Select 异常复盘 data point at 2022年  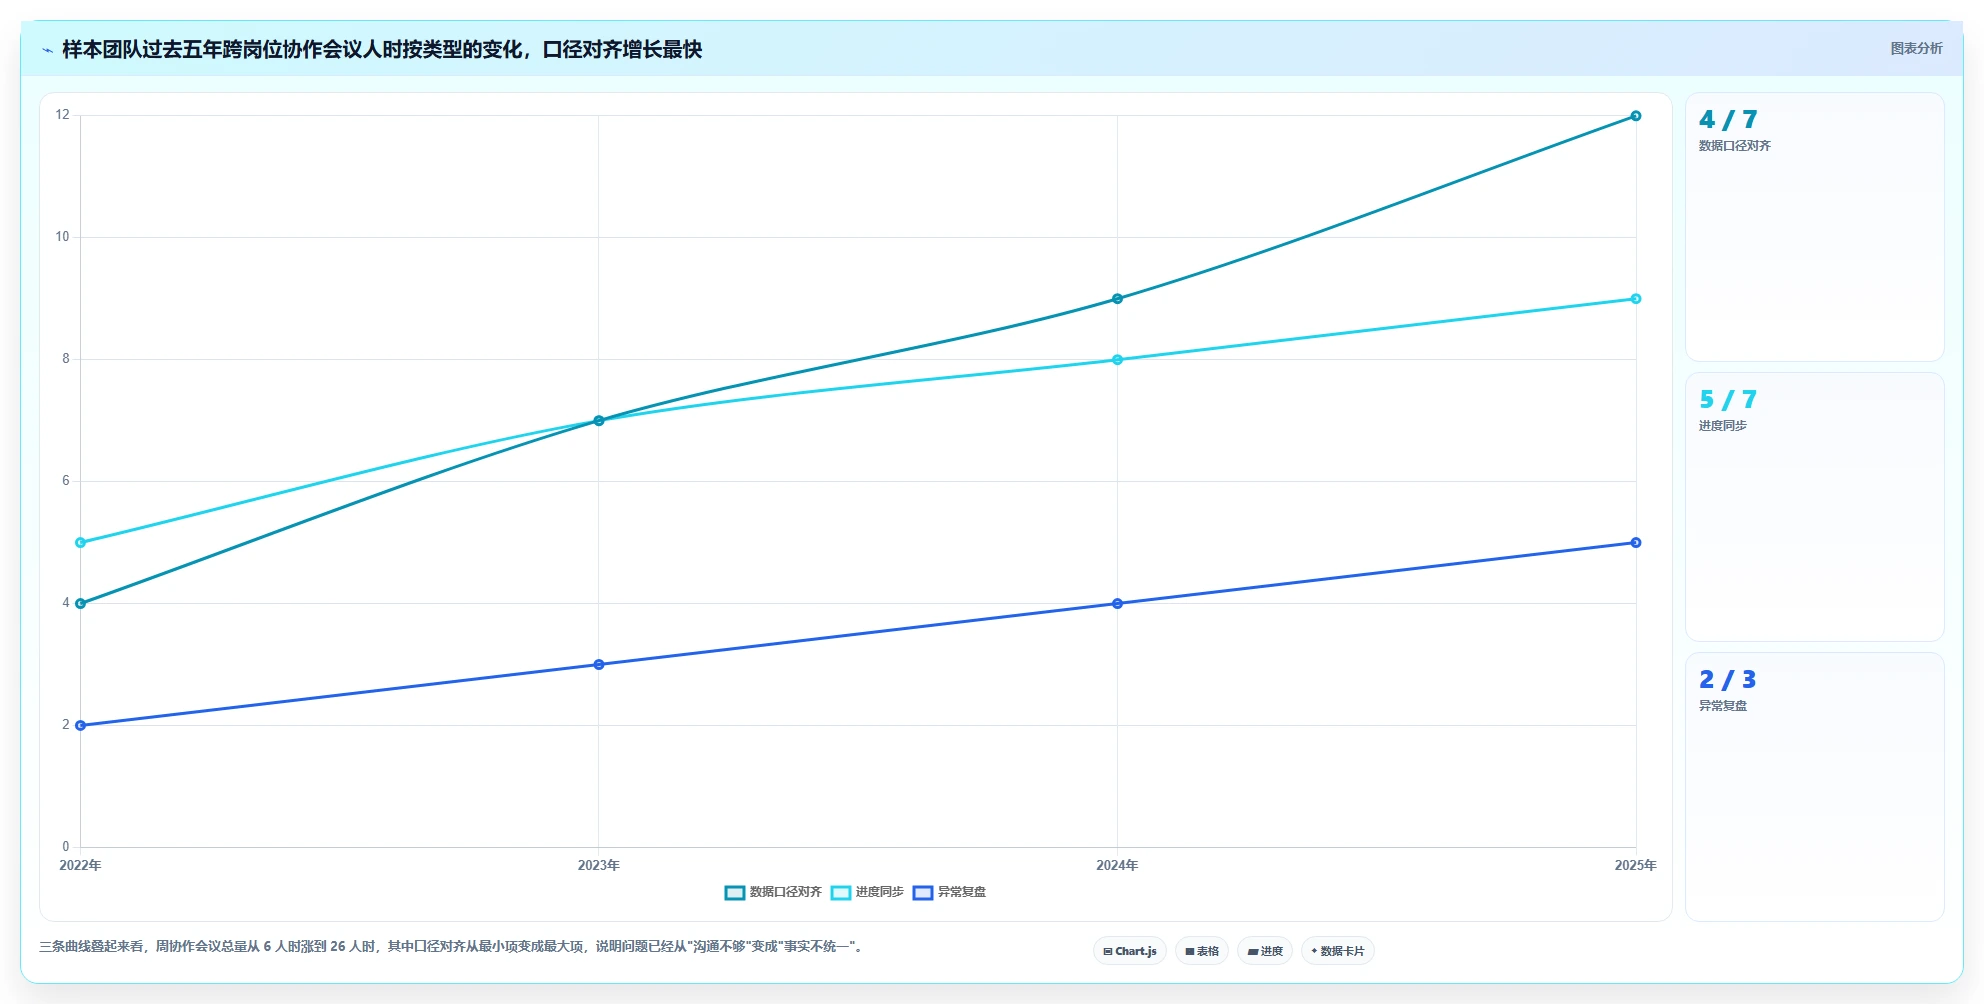pyautogui.click(x=81, y=726)
